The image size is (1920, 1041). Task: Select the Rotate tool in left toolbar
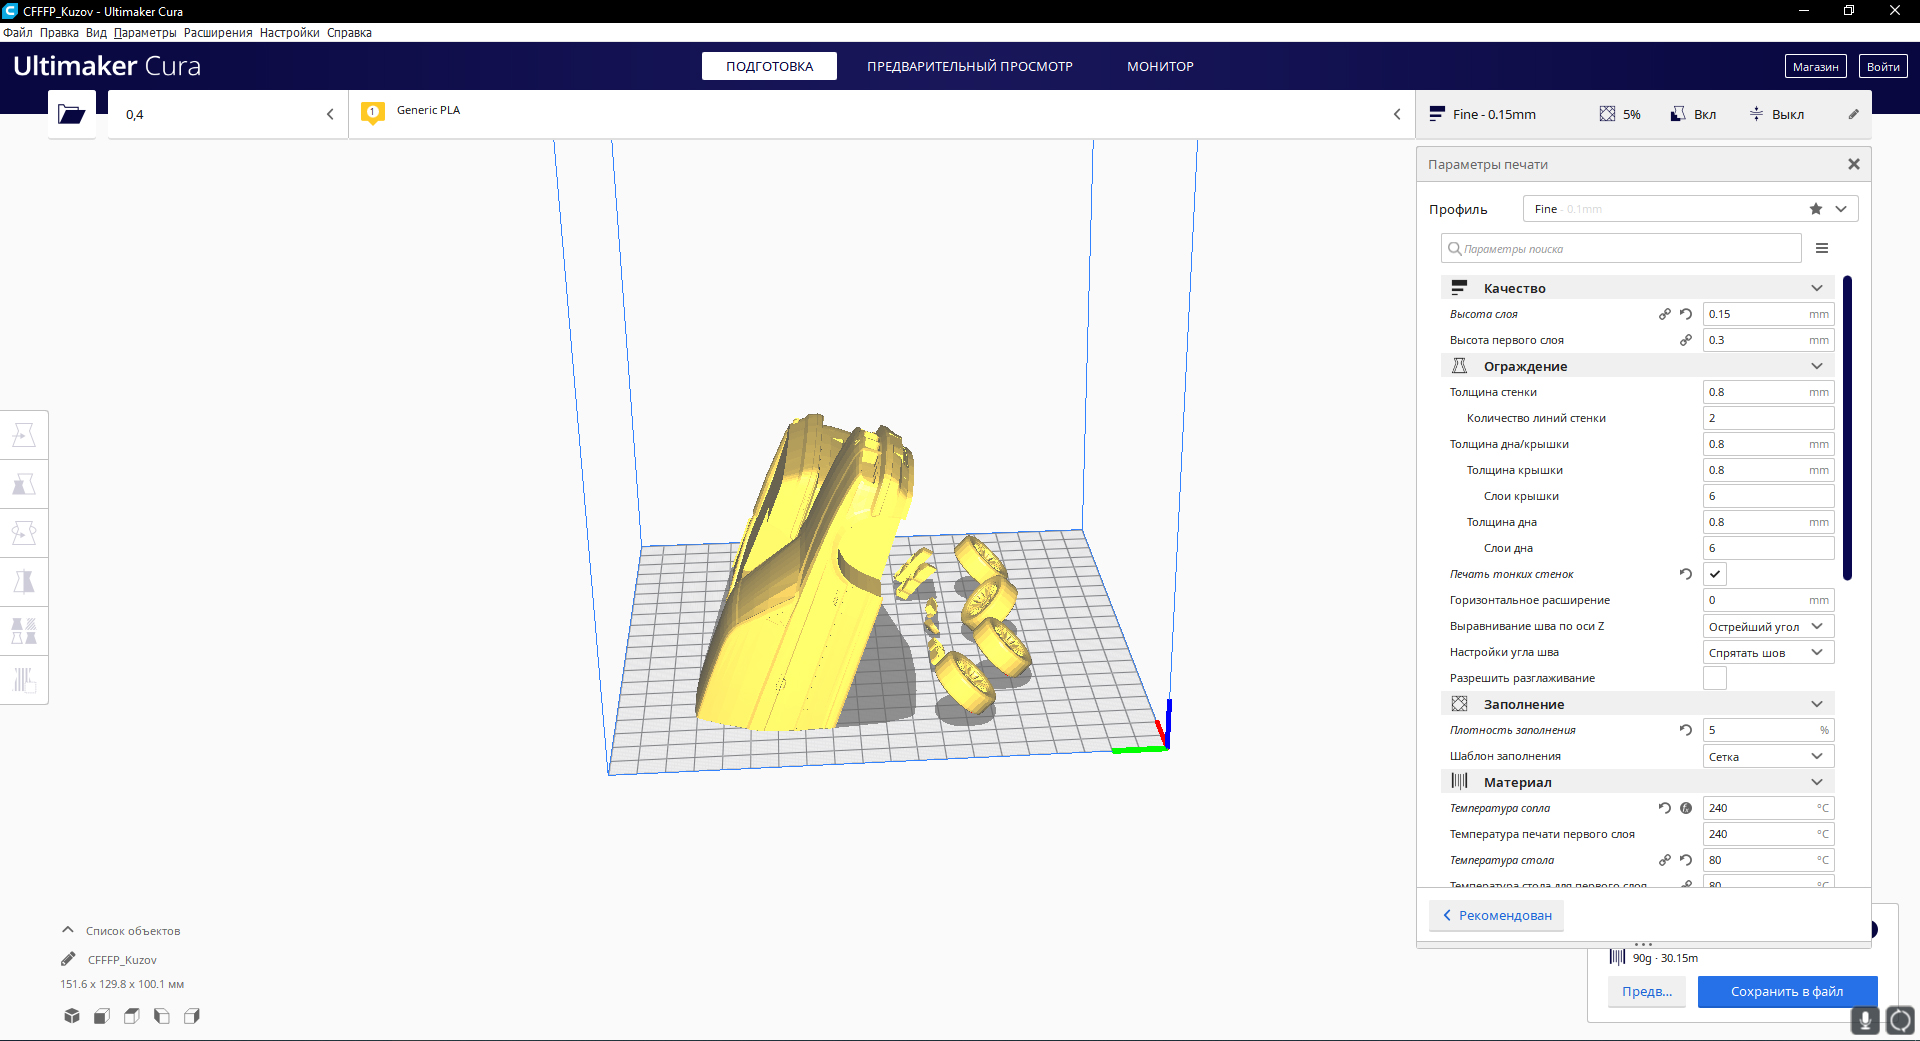point(24,533)
